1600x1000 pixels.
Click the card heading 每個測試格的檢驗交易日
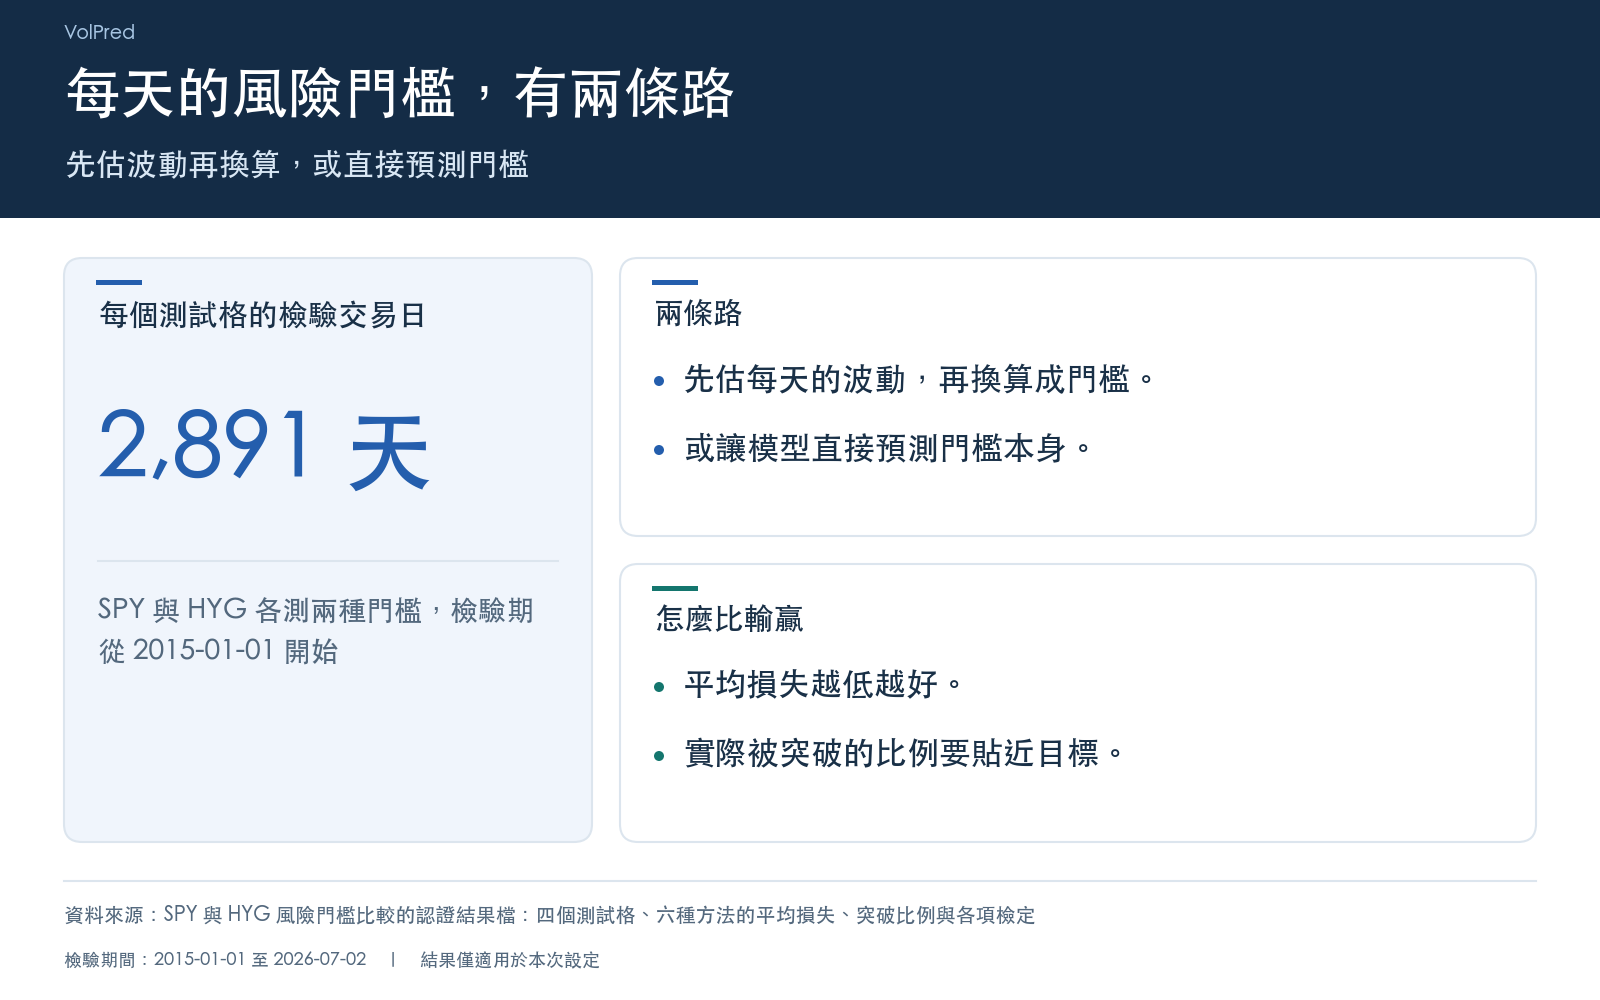(x=262, y=315)
